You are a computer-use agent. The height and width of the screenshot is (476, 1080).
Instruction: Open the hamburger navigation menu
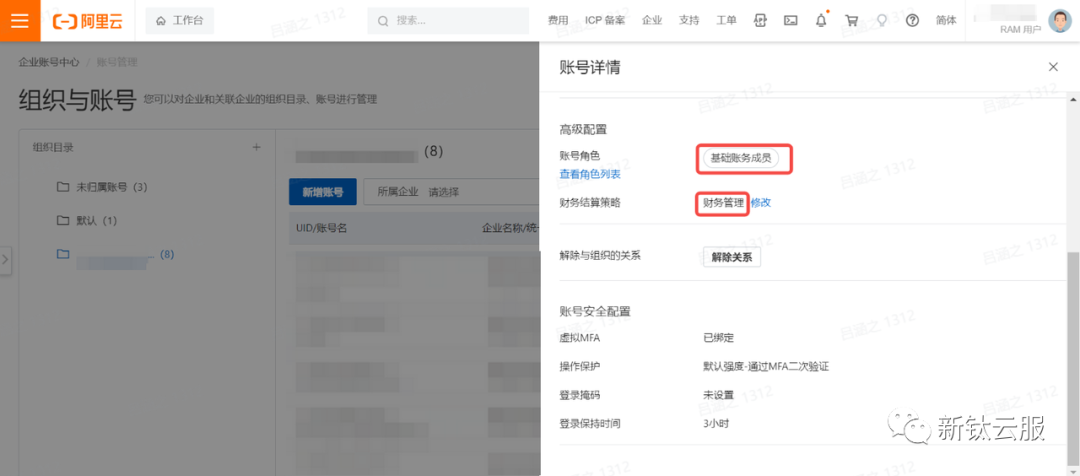pyautogui.click(x=20, y=21)
